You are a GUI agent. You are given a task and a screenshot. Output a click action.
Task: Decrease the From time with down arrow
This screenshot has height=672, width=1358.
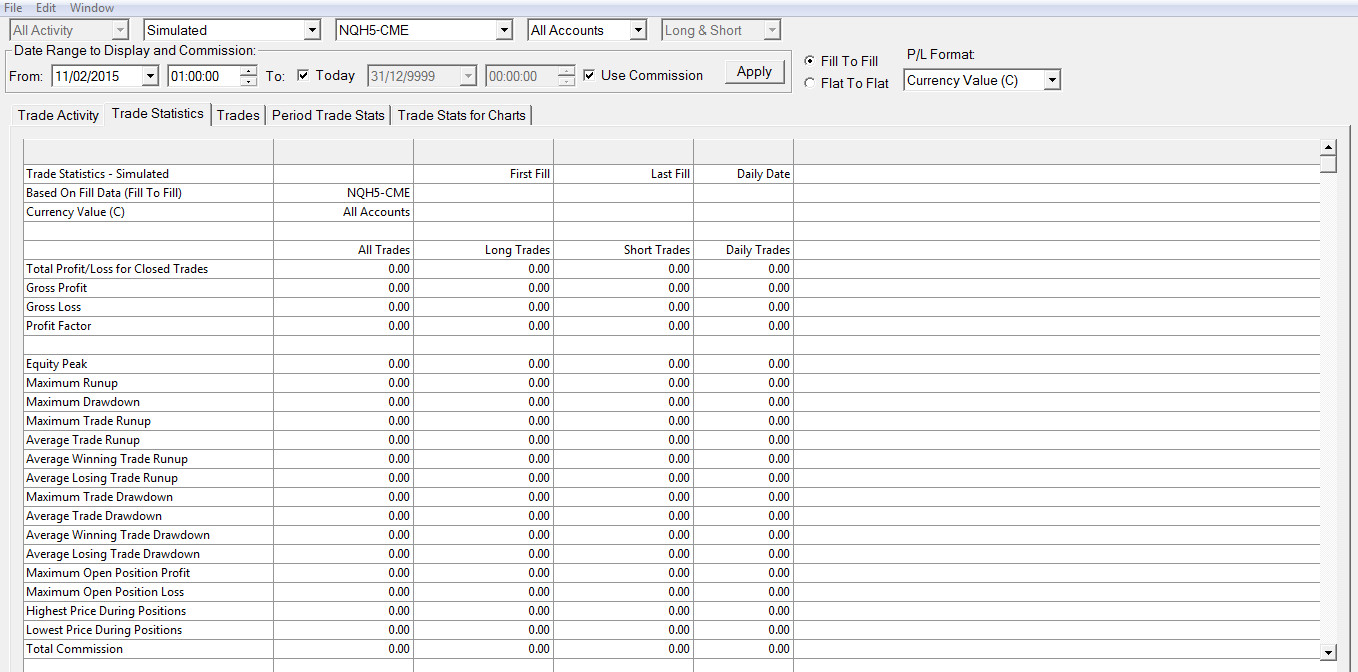point(249,81)
